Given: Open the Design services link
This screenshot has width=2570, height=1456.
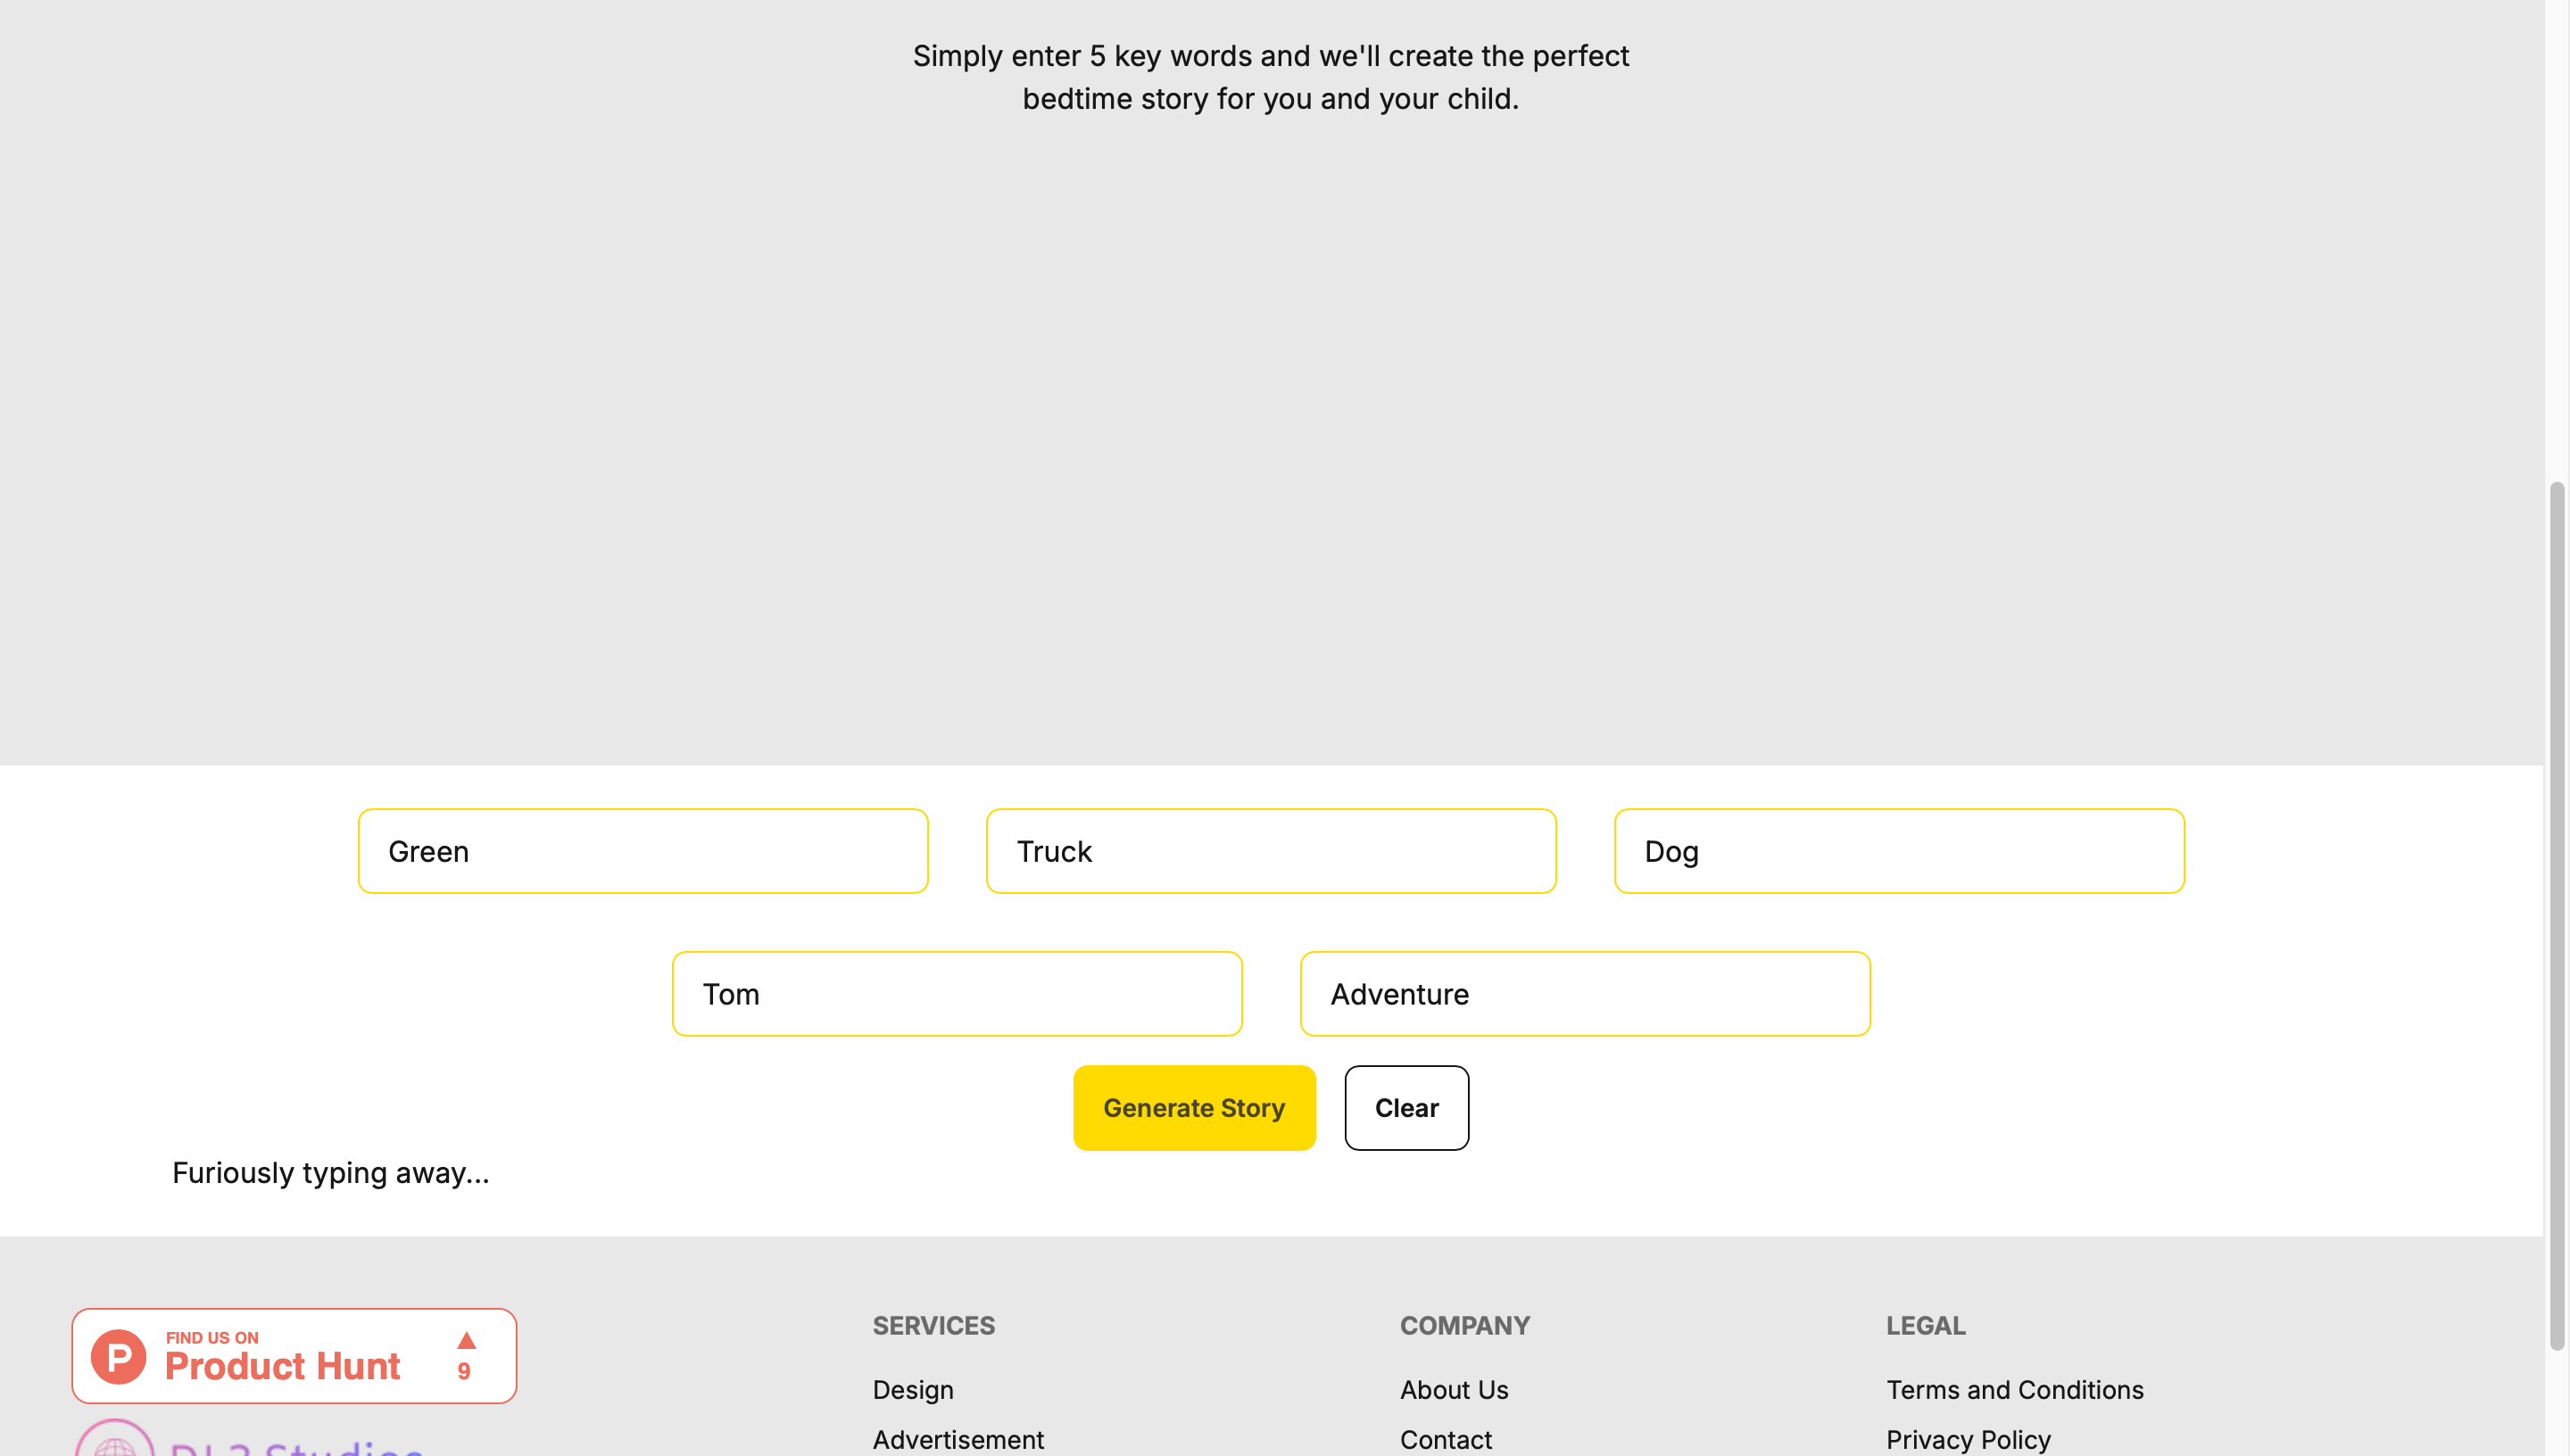Looking at the screenshot, I should 912,1390.
